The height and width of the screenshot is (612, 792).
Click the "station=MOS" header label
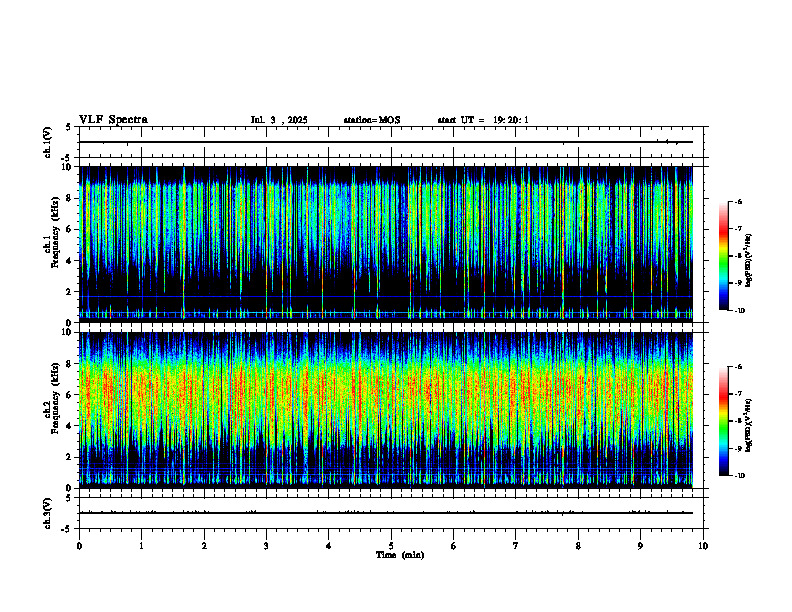372,120
